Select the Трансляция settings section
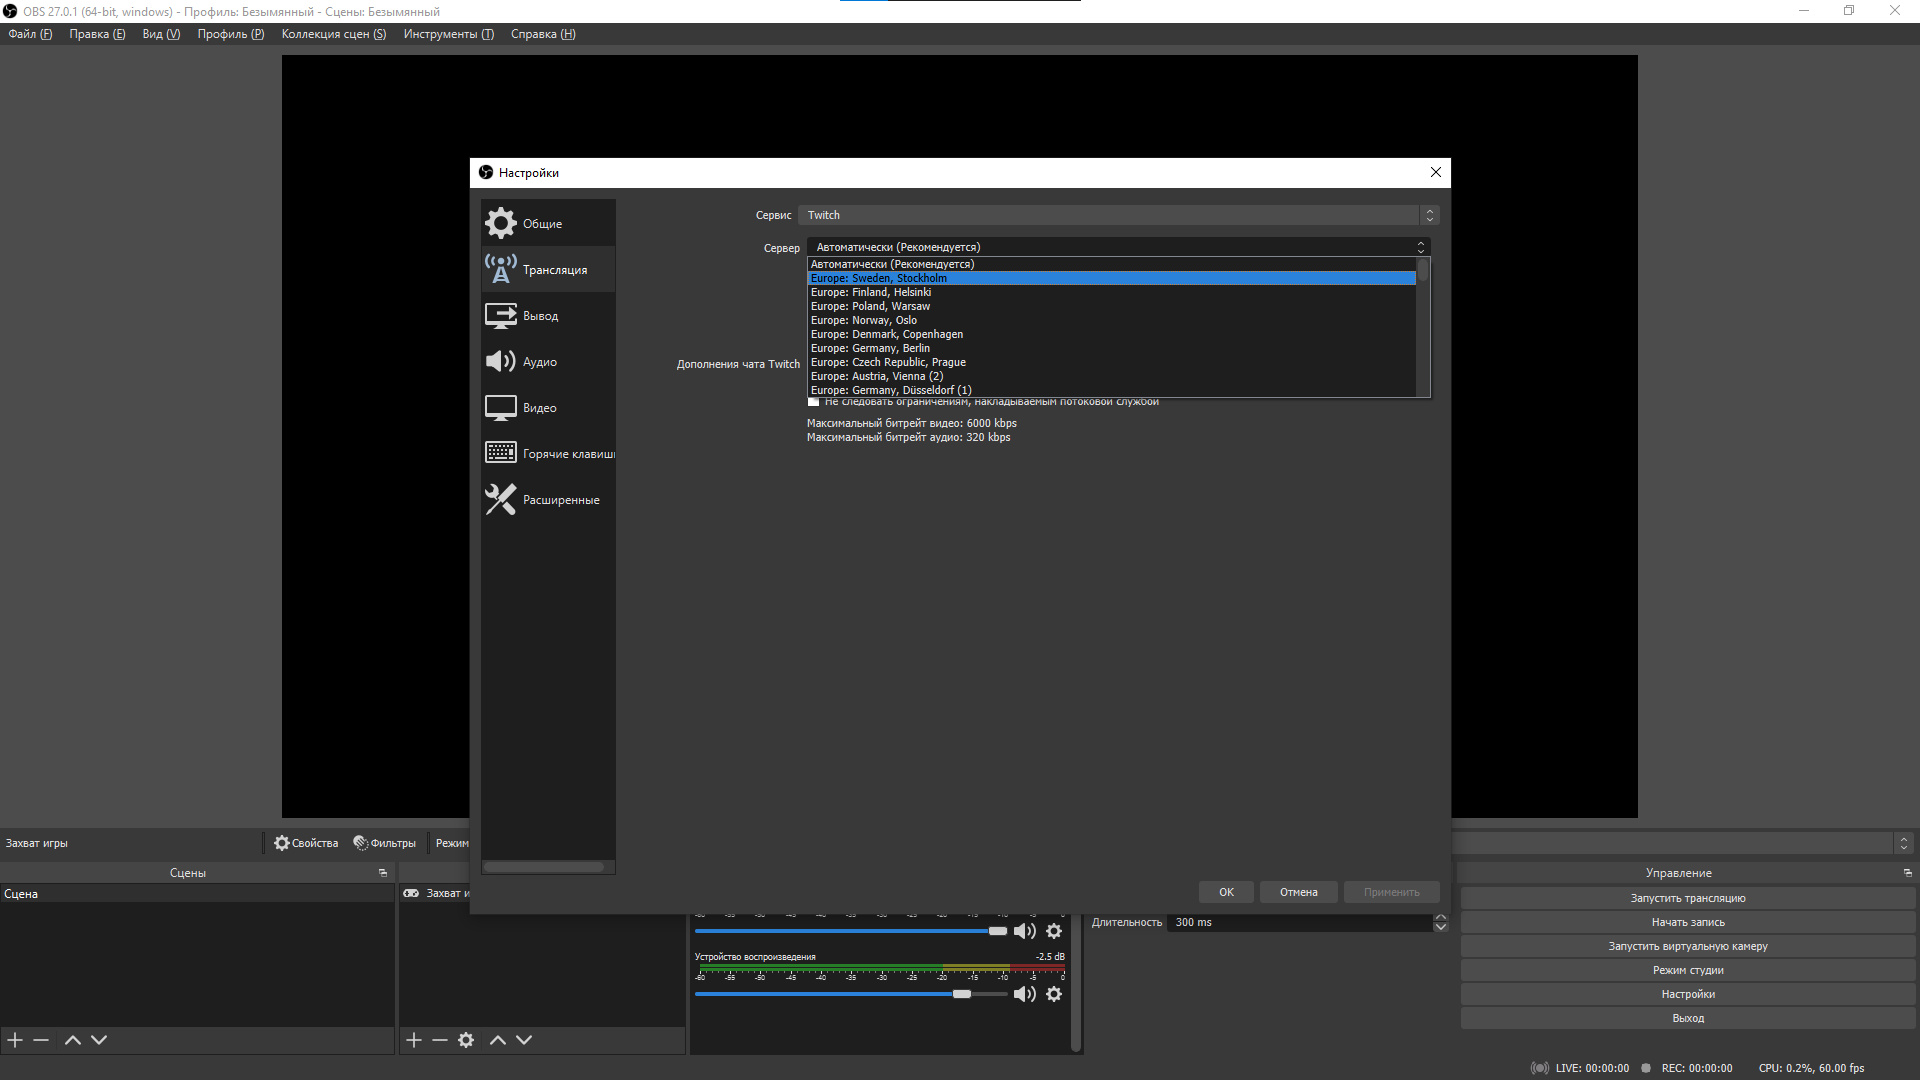 click(548, 269)
